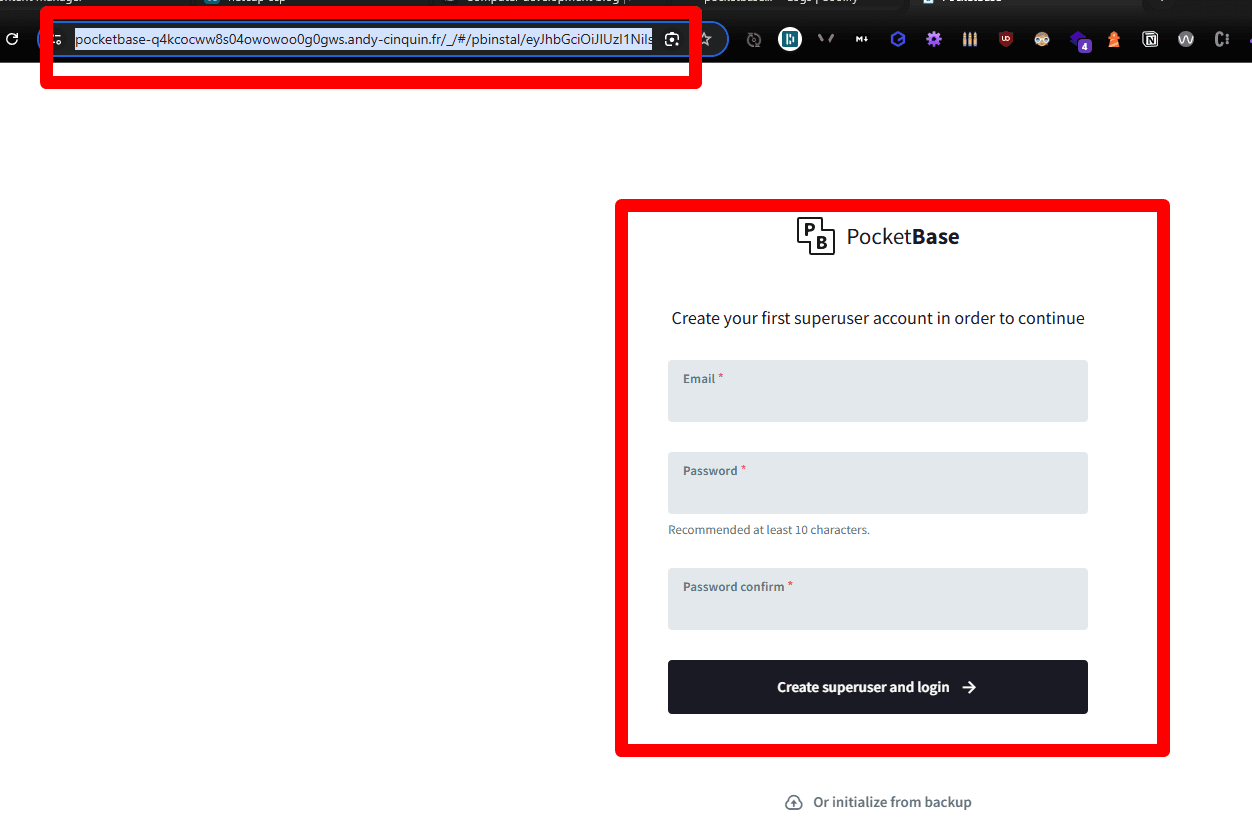Reload the page with the refresh icon
The width and height of the screenshot is (1252, 837).
point(12,40)
